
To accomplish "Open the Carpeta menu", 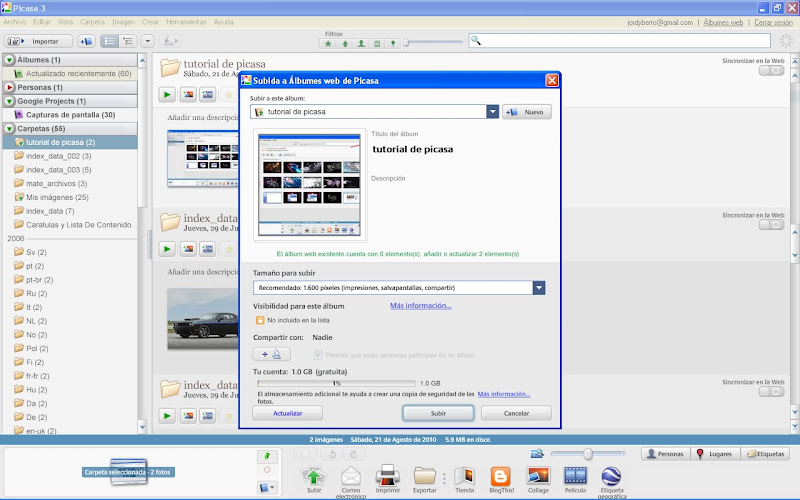I will click(x=92, y=22).
